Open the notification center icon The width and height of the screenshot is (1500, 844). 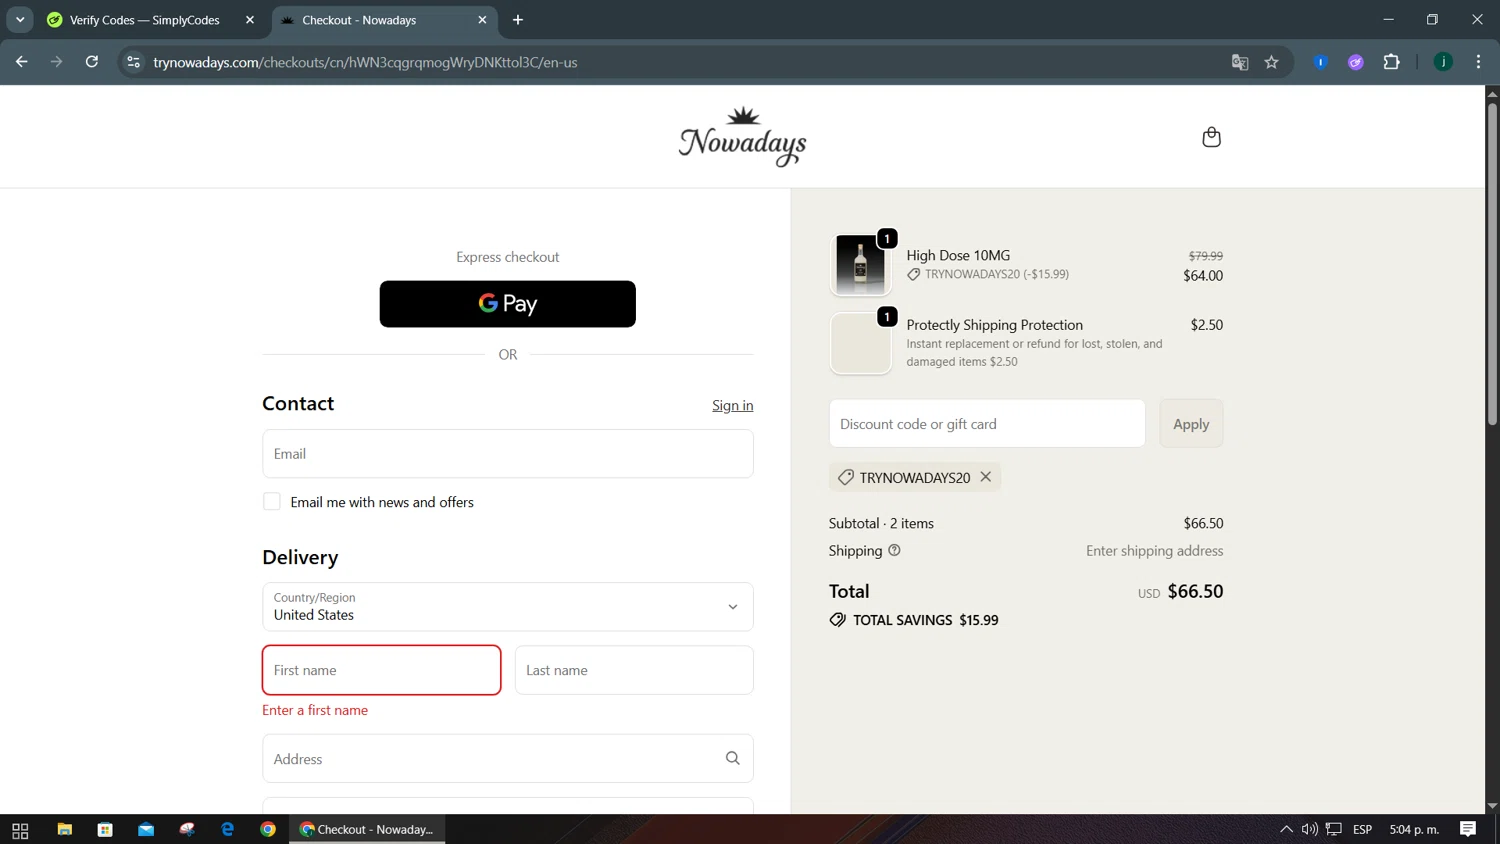pos(1468,829)
